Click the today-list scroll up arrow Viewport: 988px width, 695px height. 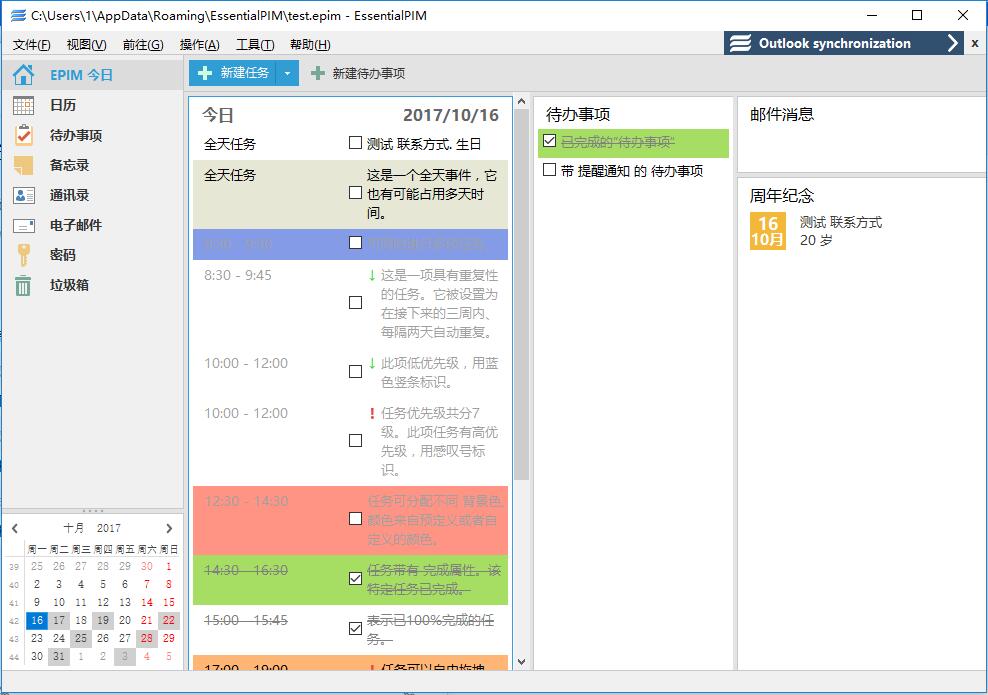tap(521, 101)
